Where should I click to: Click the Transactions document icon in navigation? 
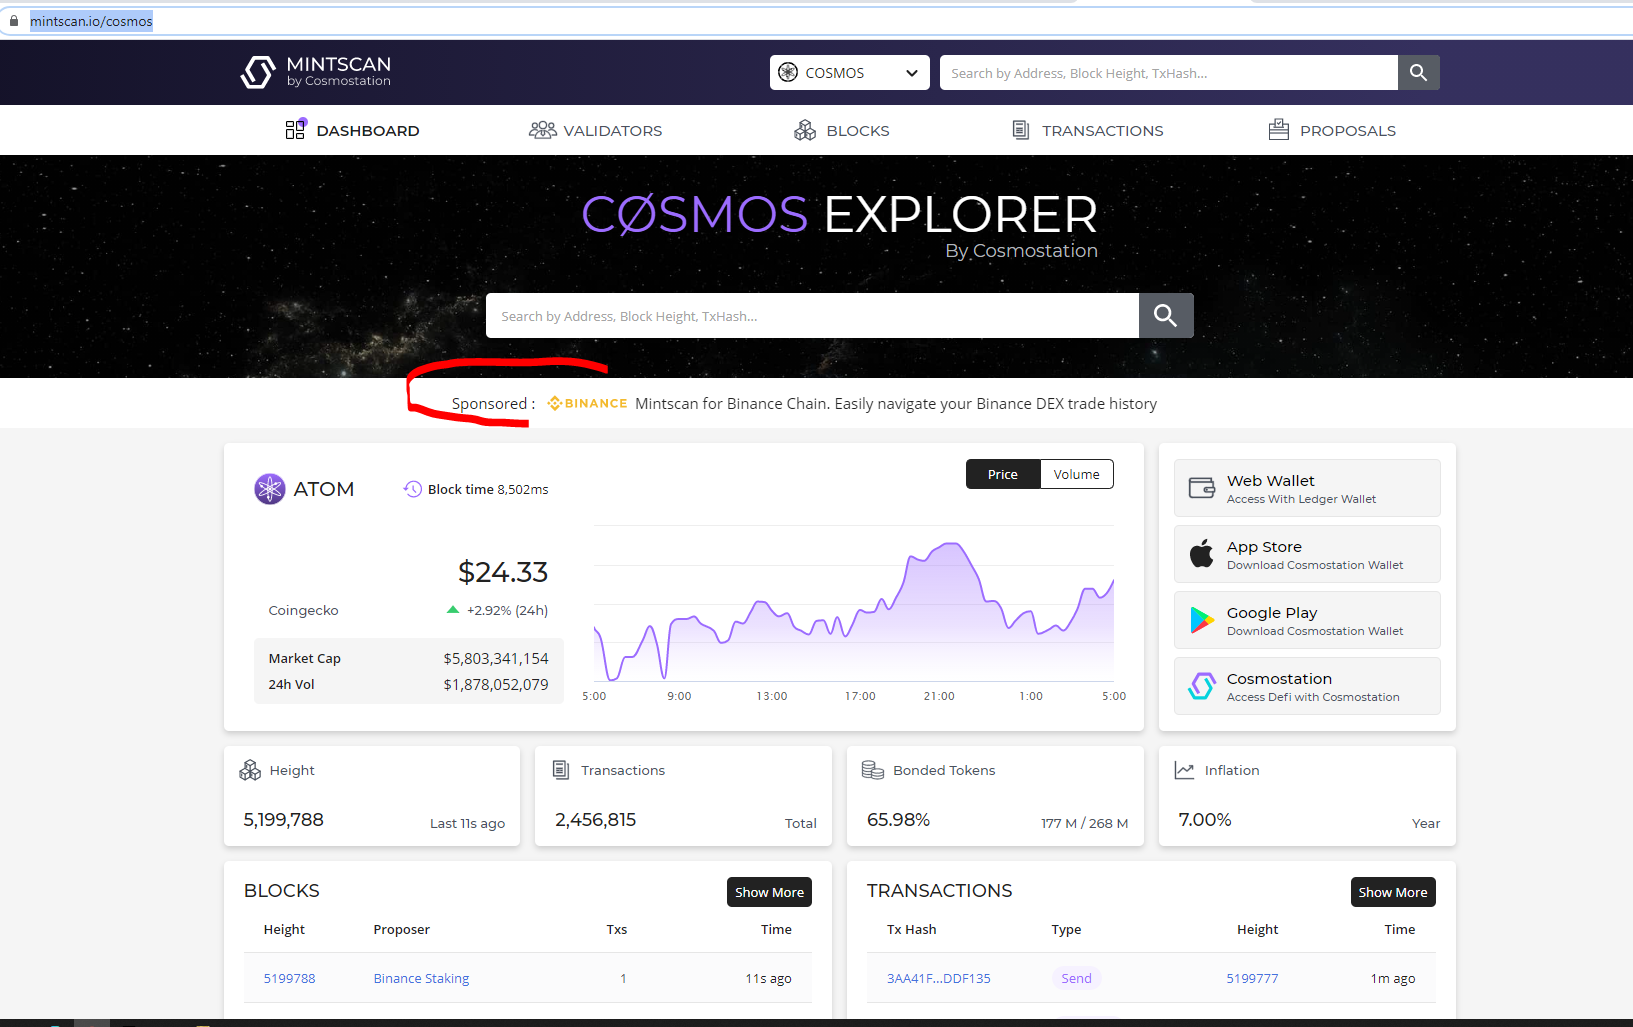click(1021, 130)
